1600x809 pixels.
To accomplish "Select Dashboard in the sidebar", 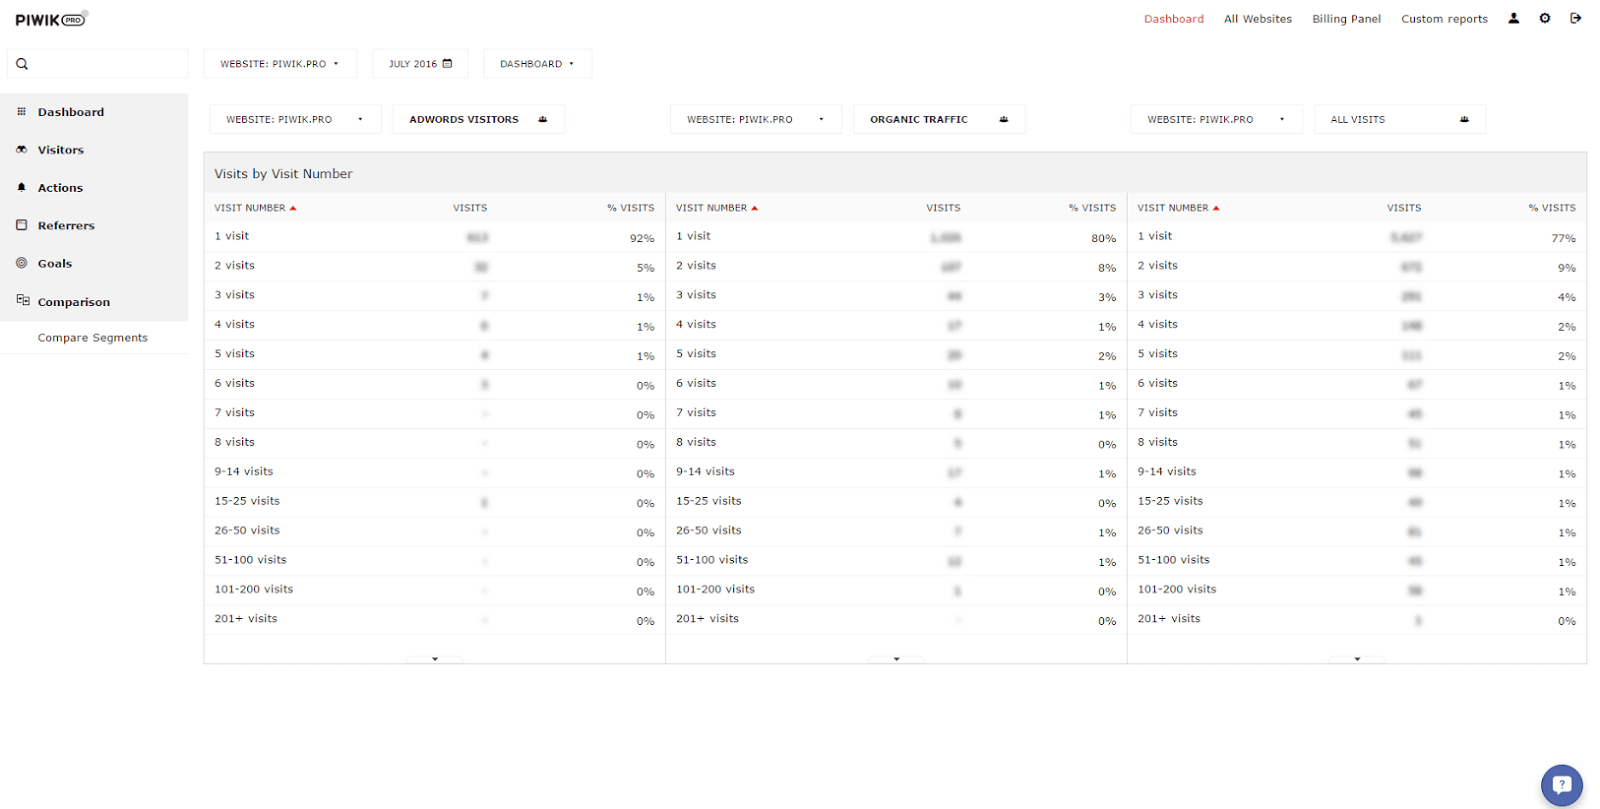I will pos(94,112).
